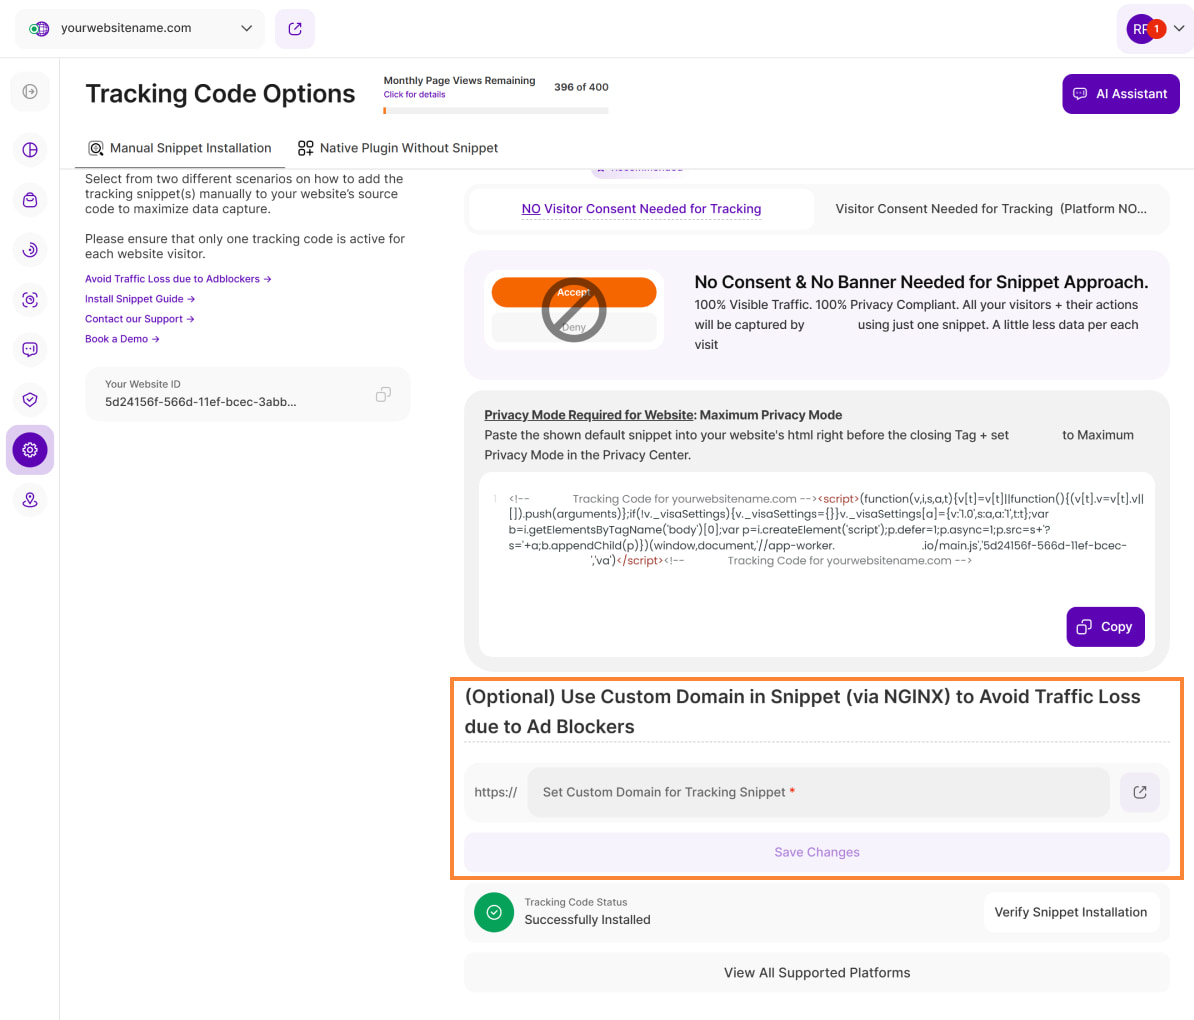Switch to Visitor Consent Needed for Tracking option

990,209
